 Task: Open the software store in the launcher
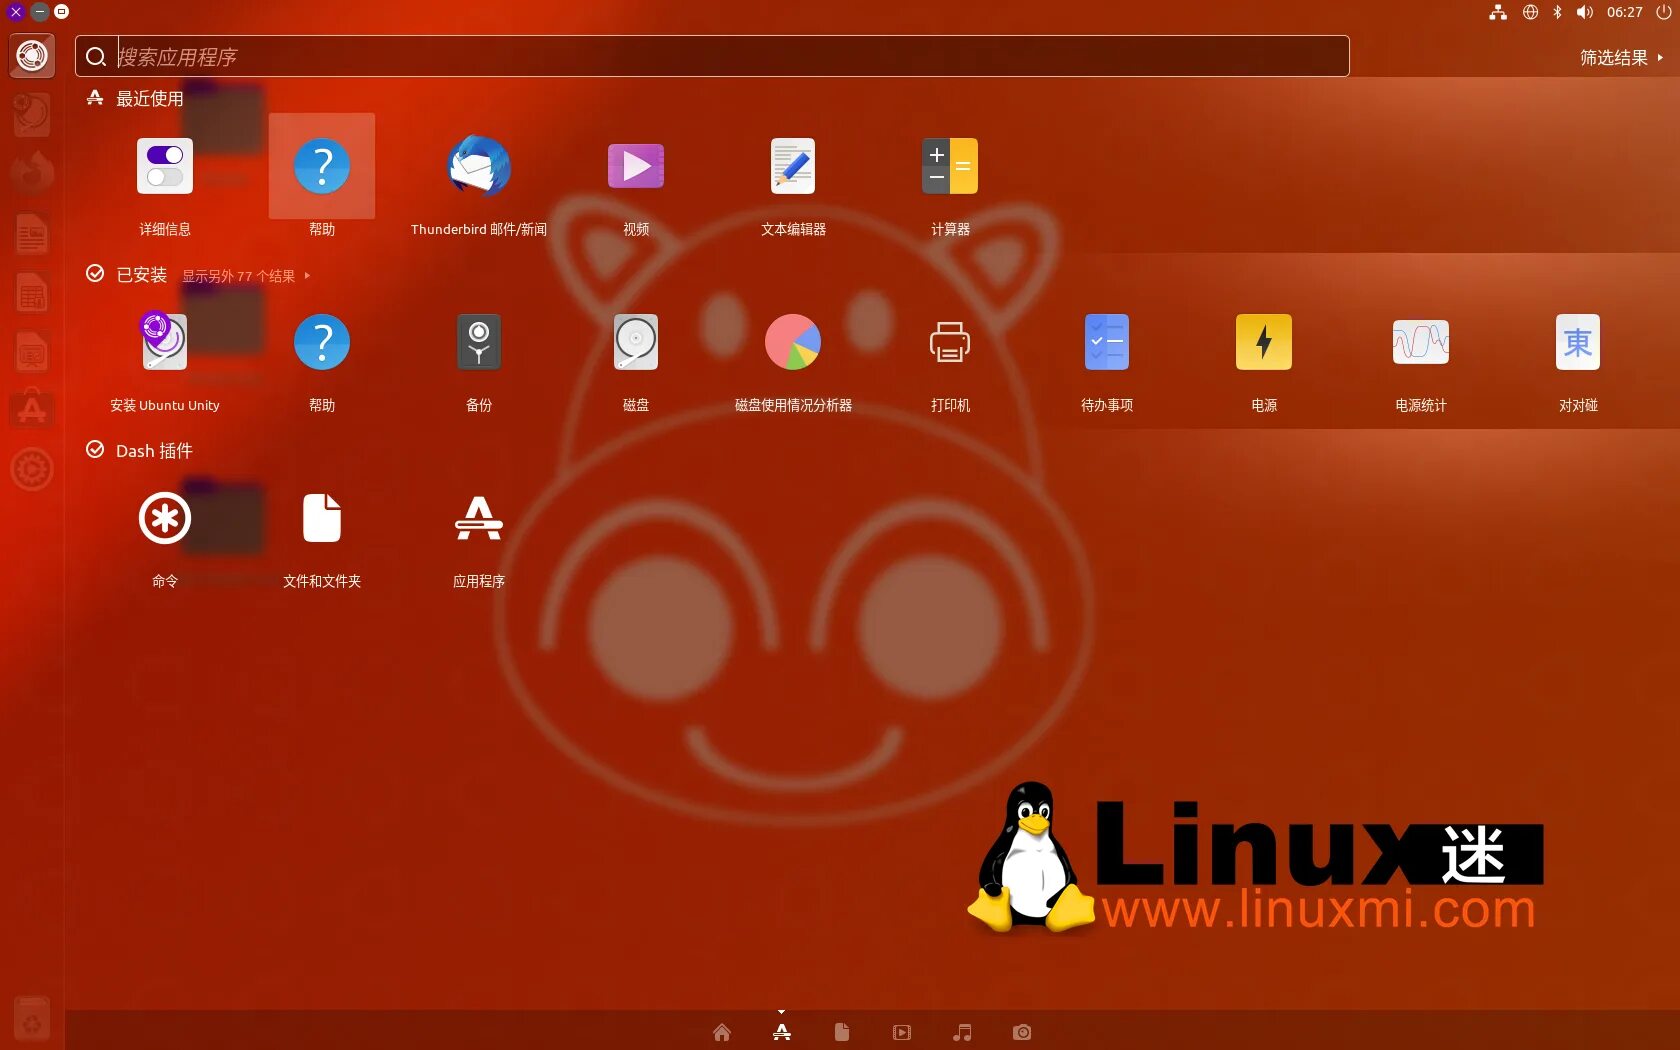[32, 410]
